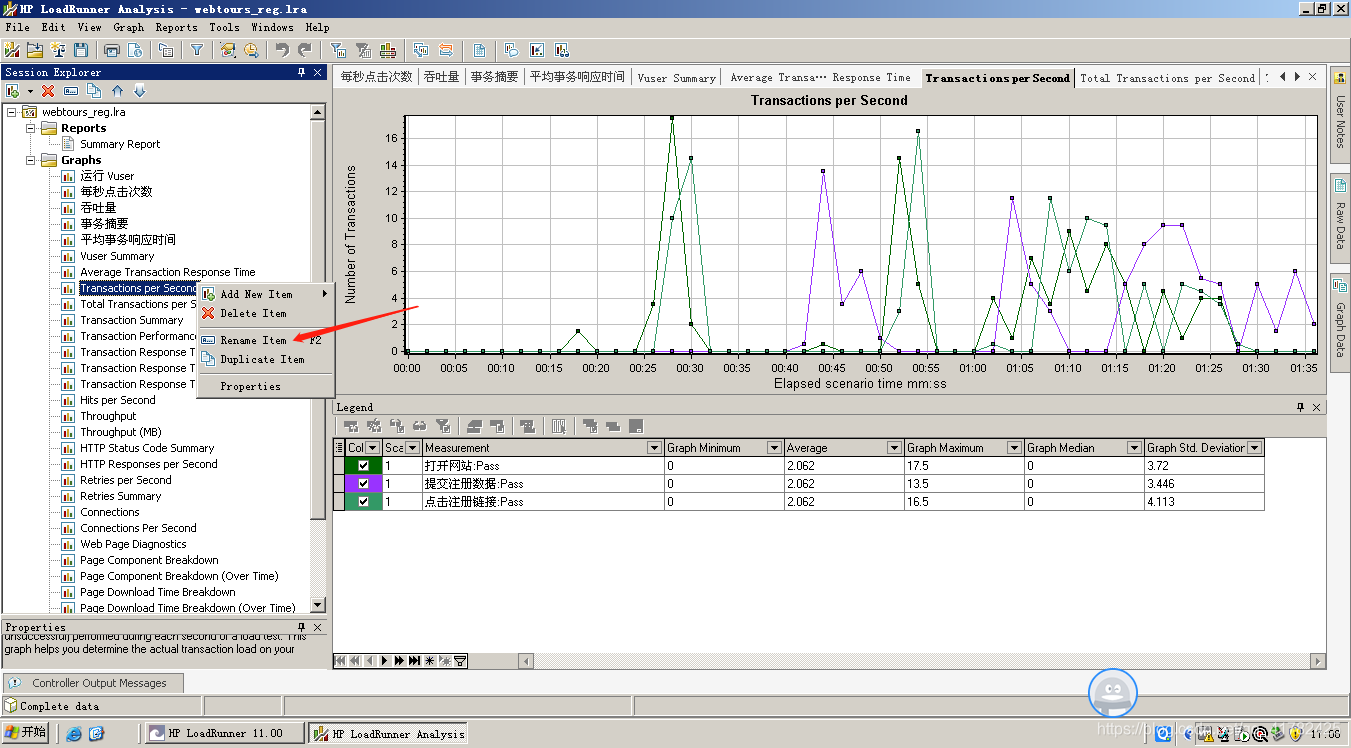Image resolution: width=1351 pixels, height=748 pixels.
Task: Click the first-record button in navigator bar
Action: point(340,661)
